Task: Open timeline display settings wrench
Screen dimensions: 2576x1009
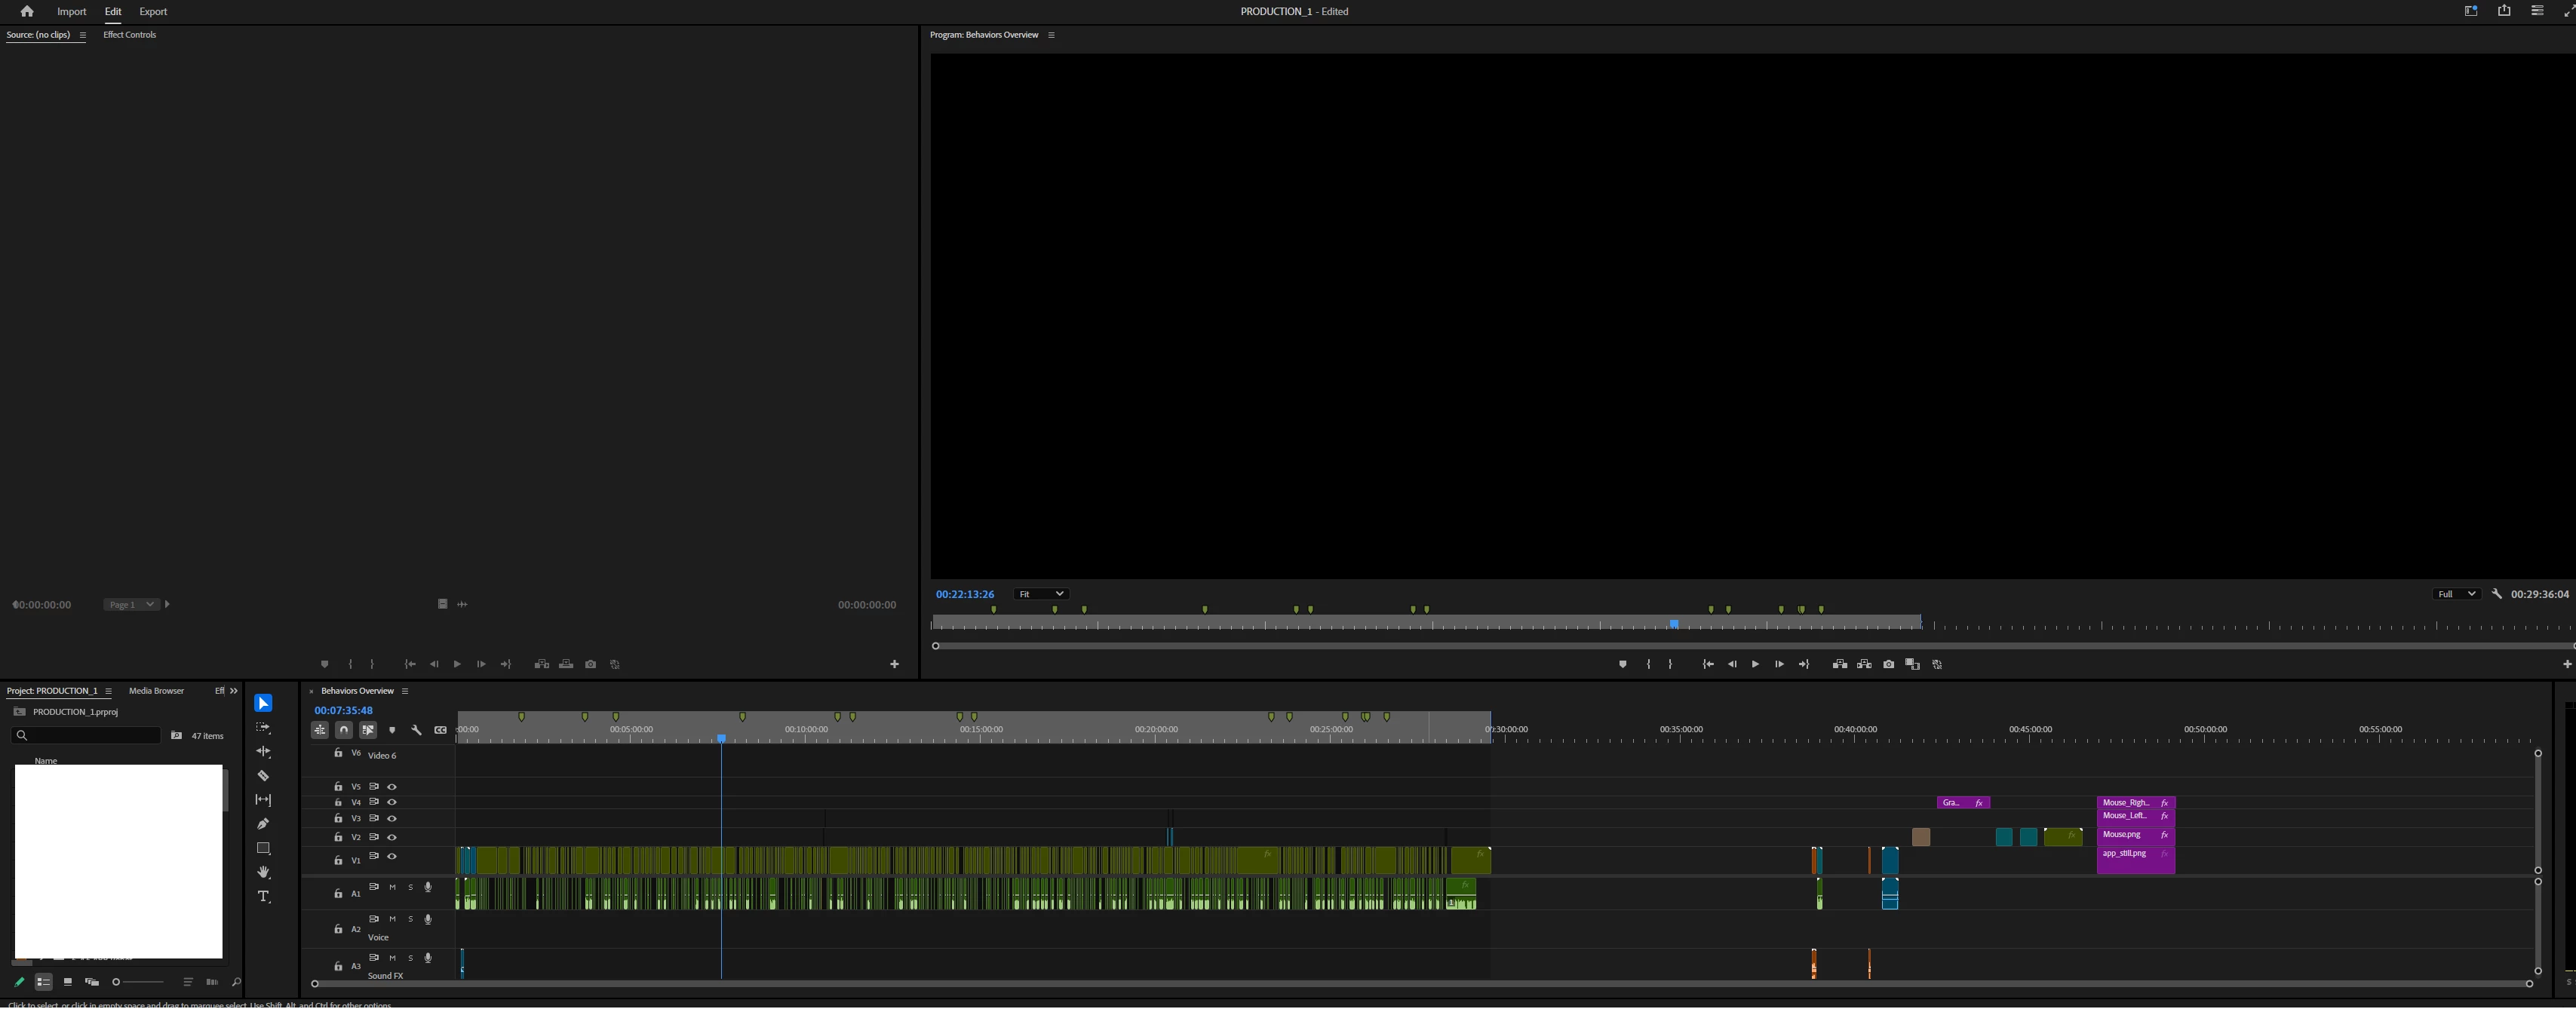Action: pyautogui.click(x=416, y=730)
